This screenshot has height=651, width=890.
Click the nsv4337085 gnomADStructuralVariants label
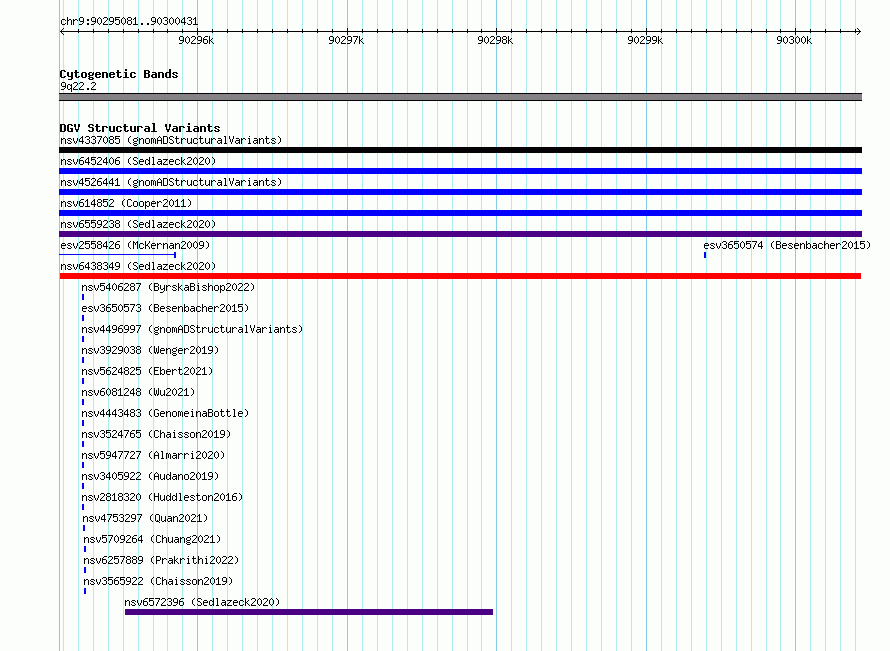coord(171,140)
